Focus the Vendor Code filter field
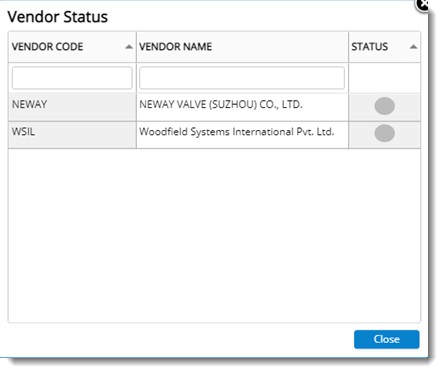The image size is (443, 373). coord(72,78)
